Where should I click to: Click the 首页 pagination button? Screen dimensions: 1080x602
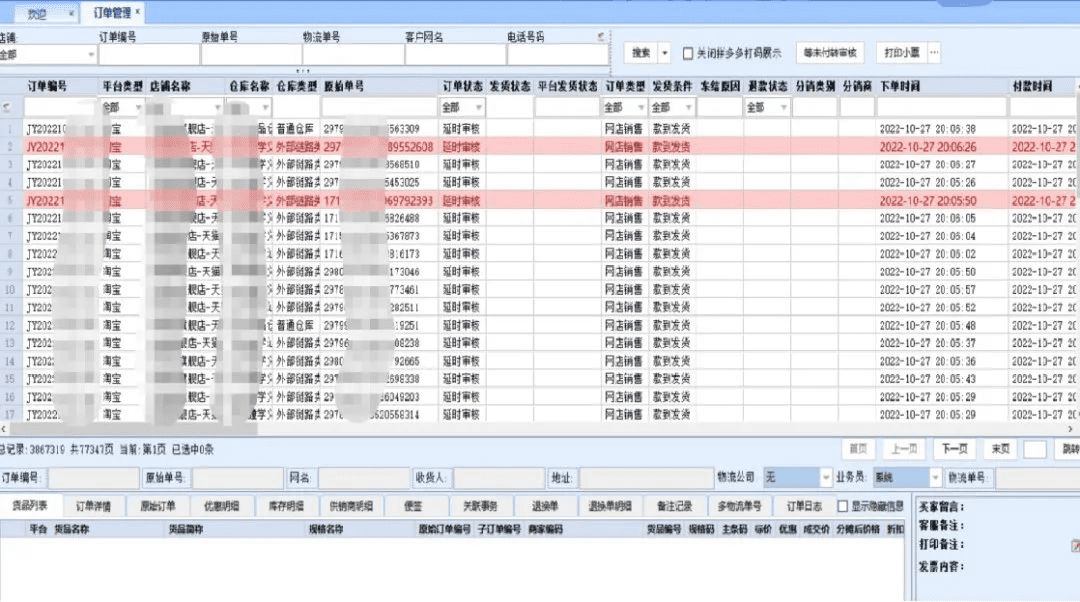(858, 449)
